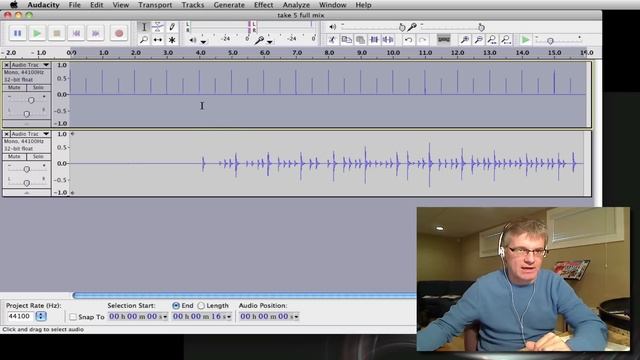Viewport: 640px width, 360px height.
Task: Skip to end of the project
Action: coord(96,33)
